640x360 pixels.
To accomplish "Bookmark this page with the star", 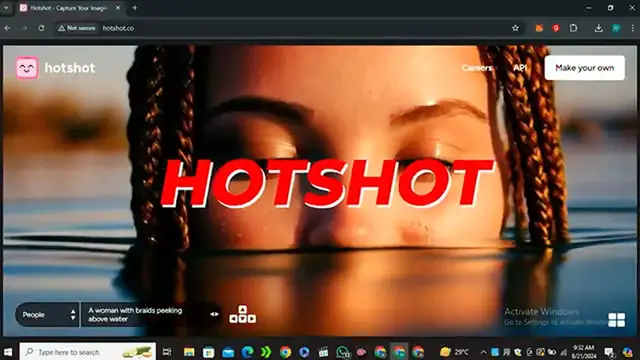I will pos(515,28).
